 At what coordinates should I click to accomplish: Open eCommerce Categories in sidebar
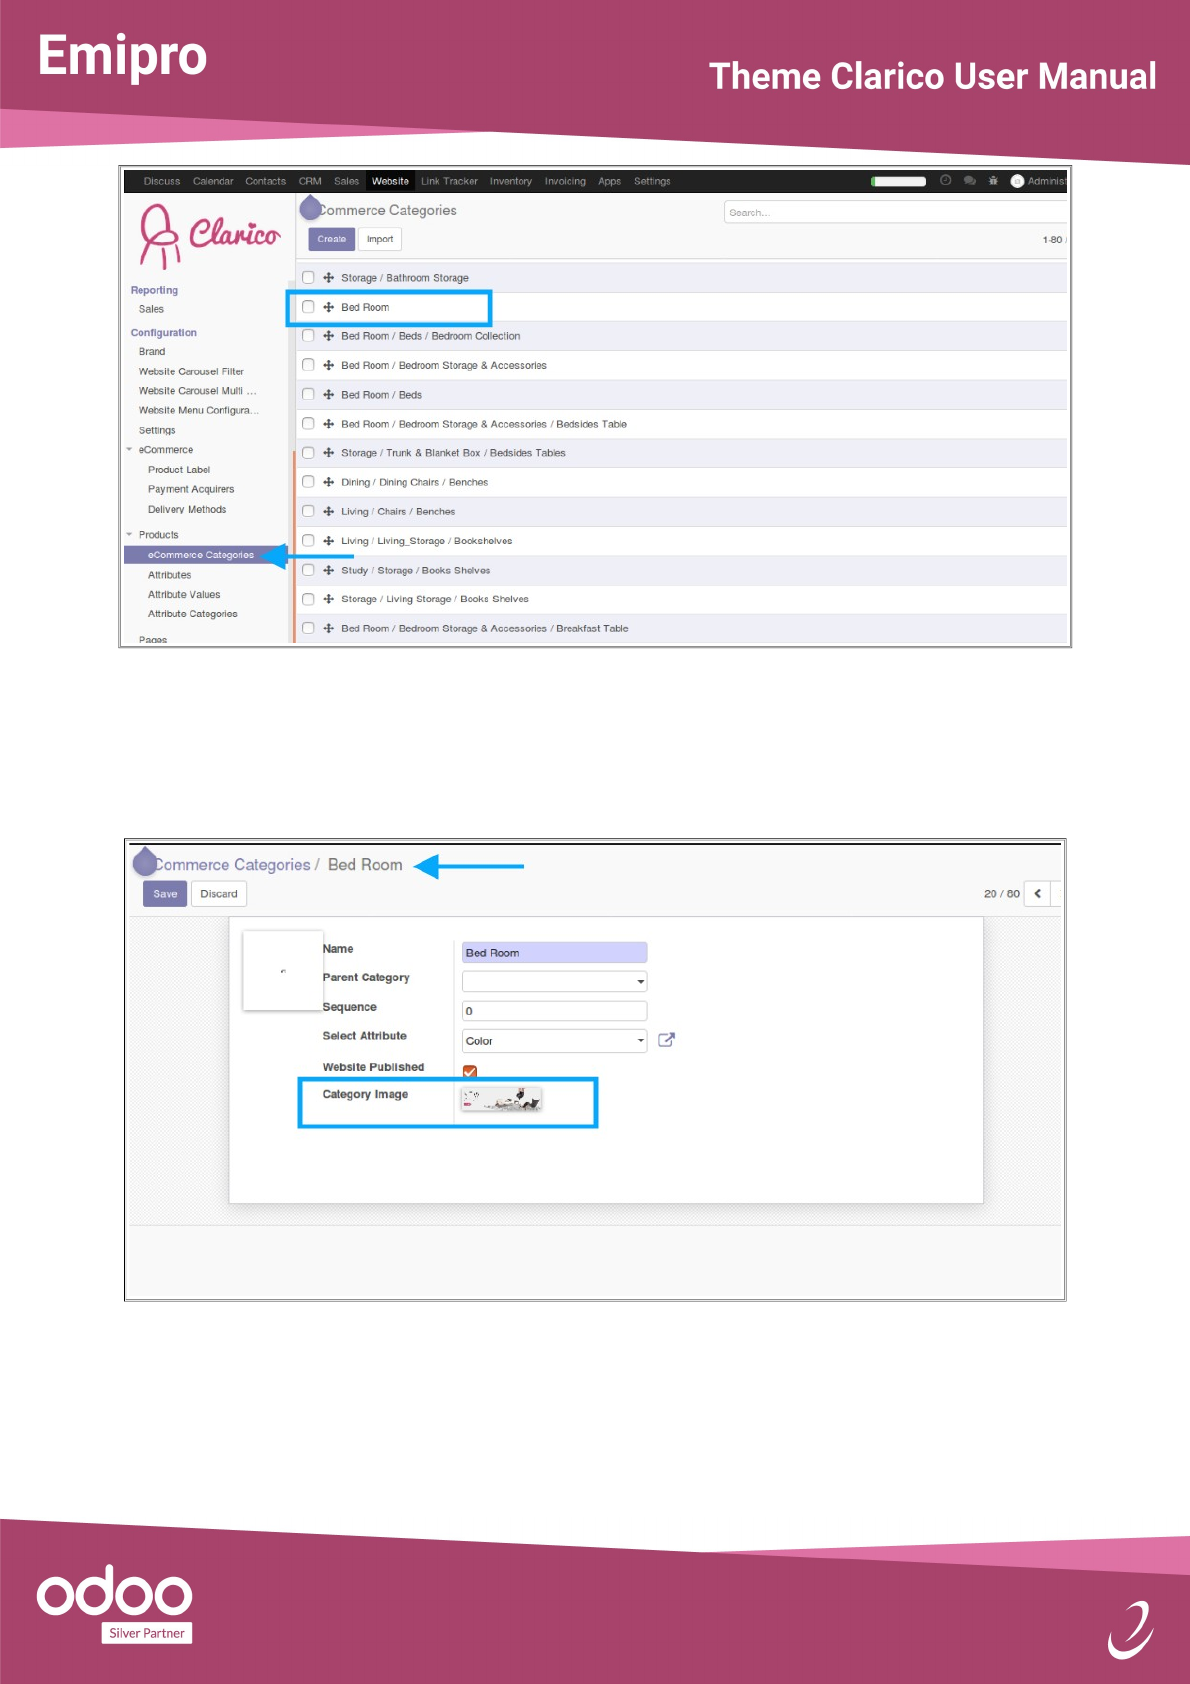(201, 555)
